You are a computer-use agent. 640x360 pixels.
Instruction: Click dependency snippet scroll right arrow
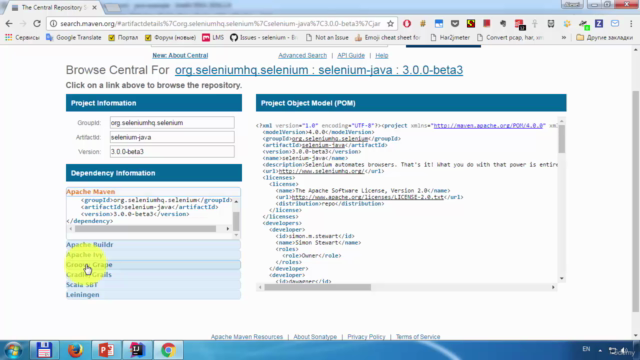coord(228,229)
